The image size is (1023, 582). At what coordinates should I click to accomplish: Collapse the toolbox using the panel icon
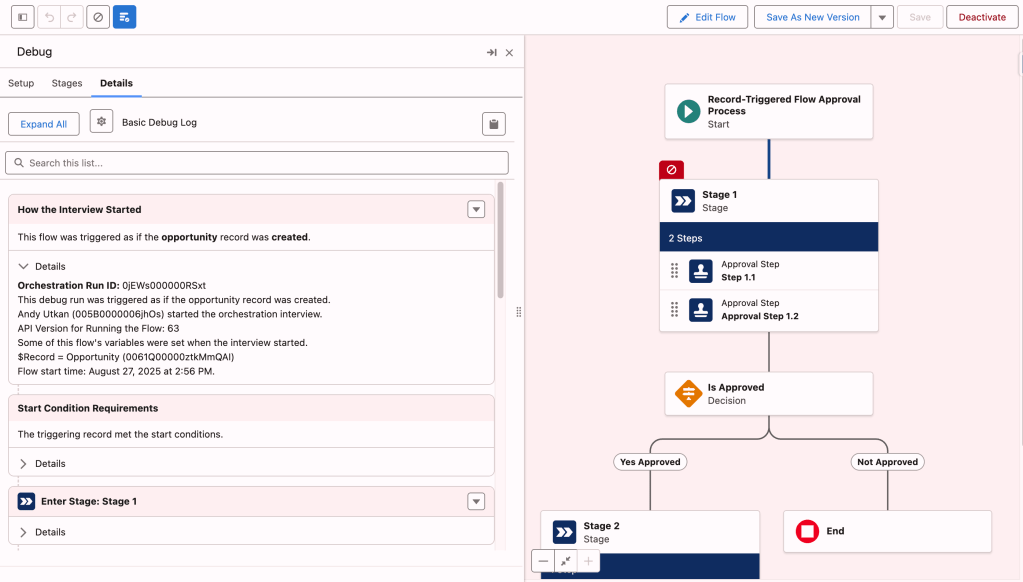(22, 17)
